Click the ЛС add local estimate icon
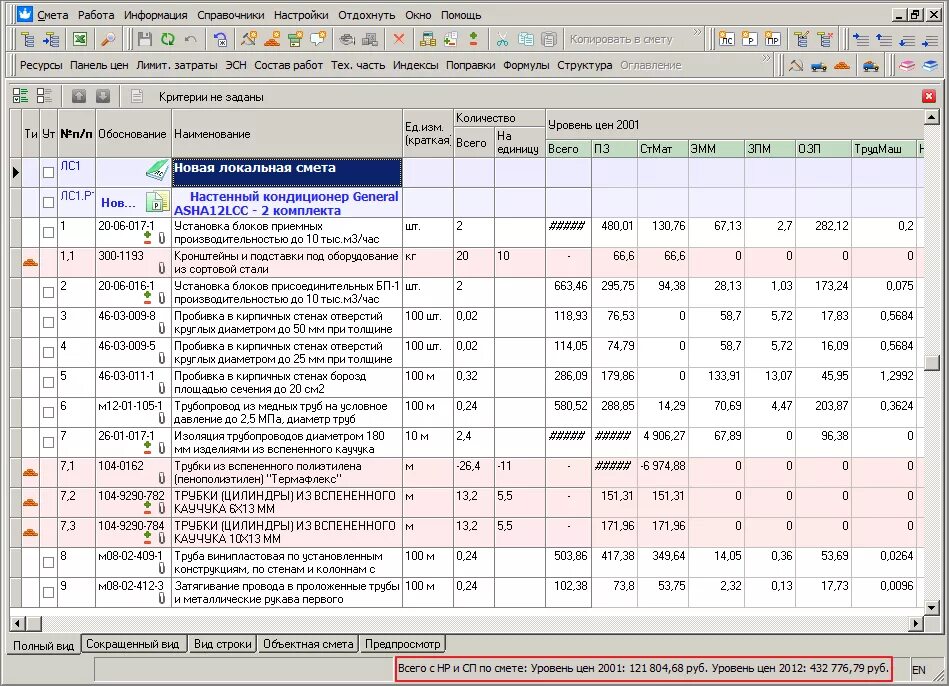The image size is (949, 686). tap(727, 39)
